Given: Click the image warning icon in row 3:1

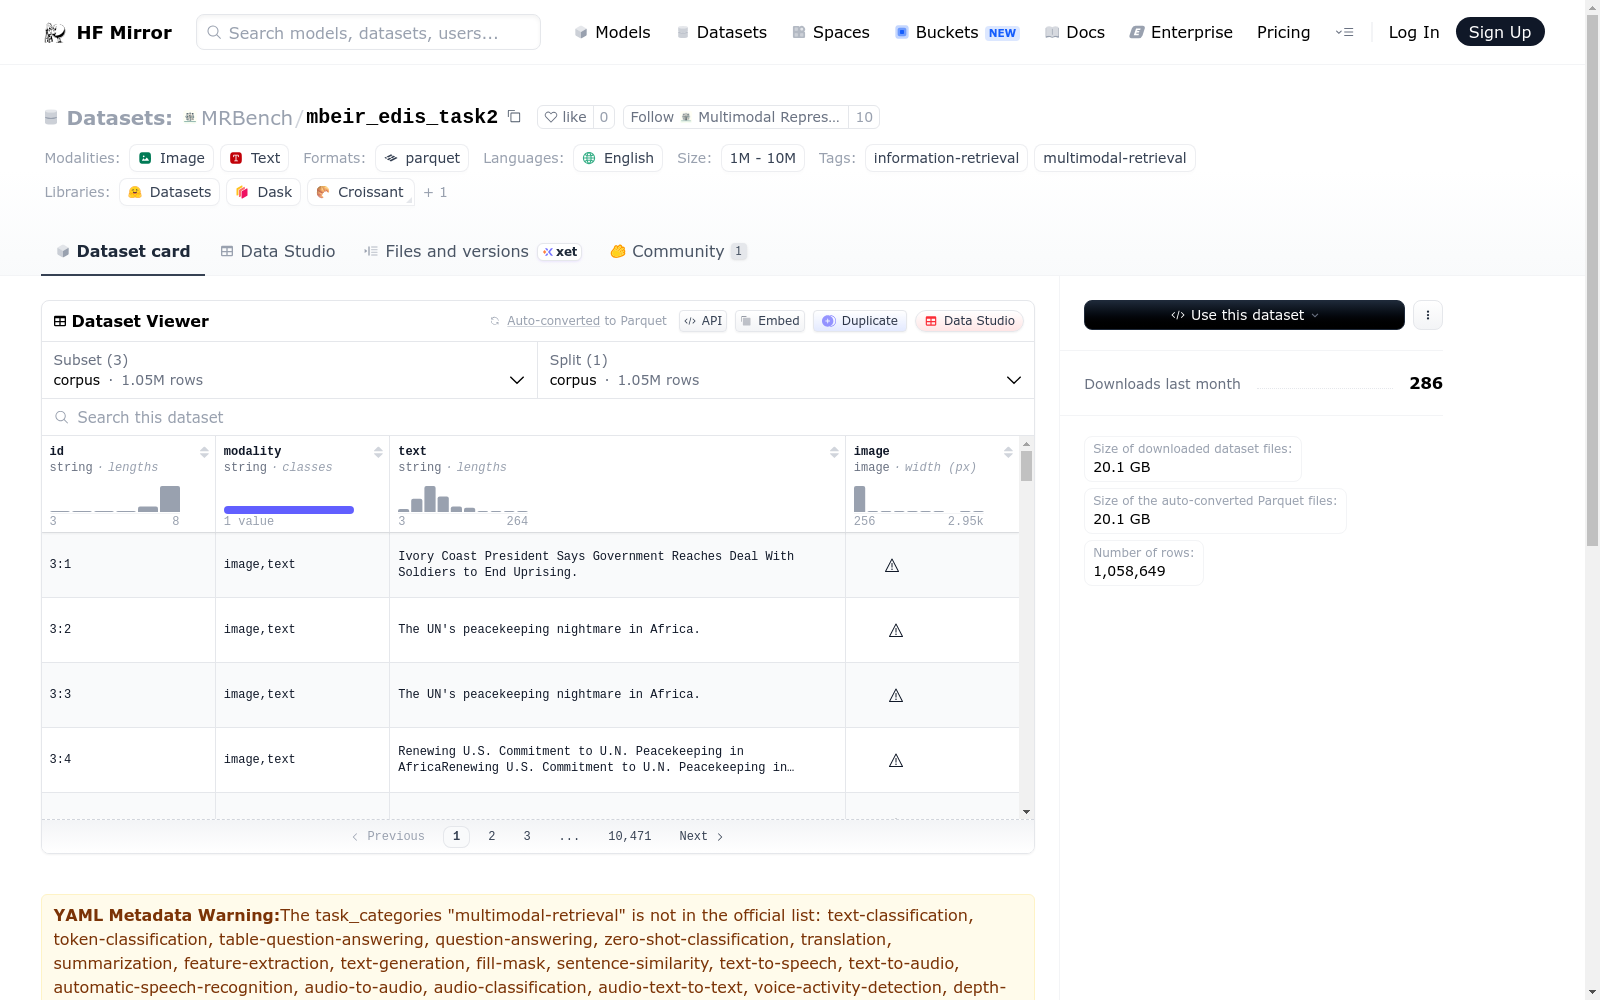Looking at the screenshot, I should tap(892, 566).
